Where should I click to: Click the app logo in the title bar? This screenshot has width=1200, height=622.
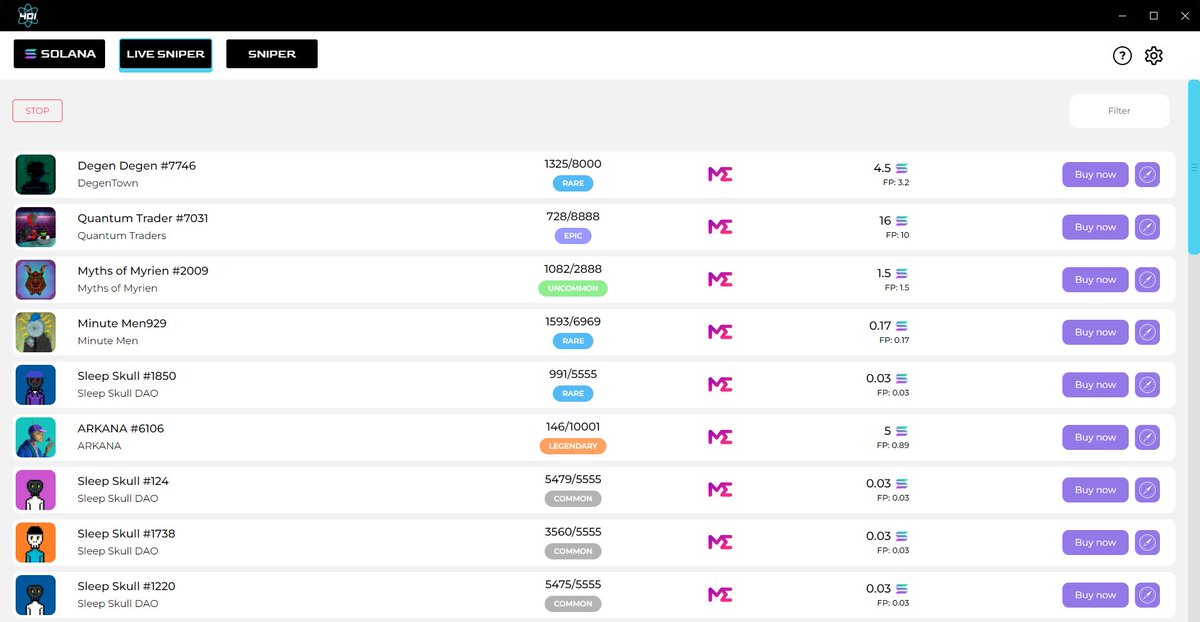pos(28,15)
